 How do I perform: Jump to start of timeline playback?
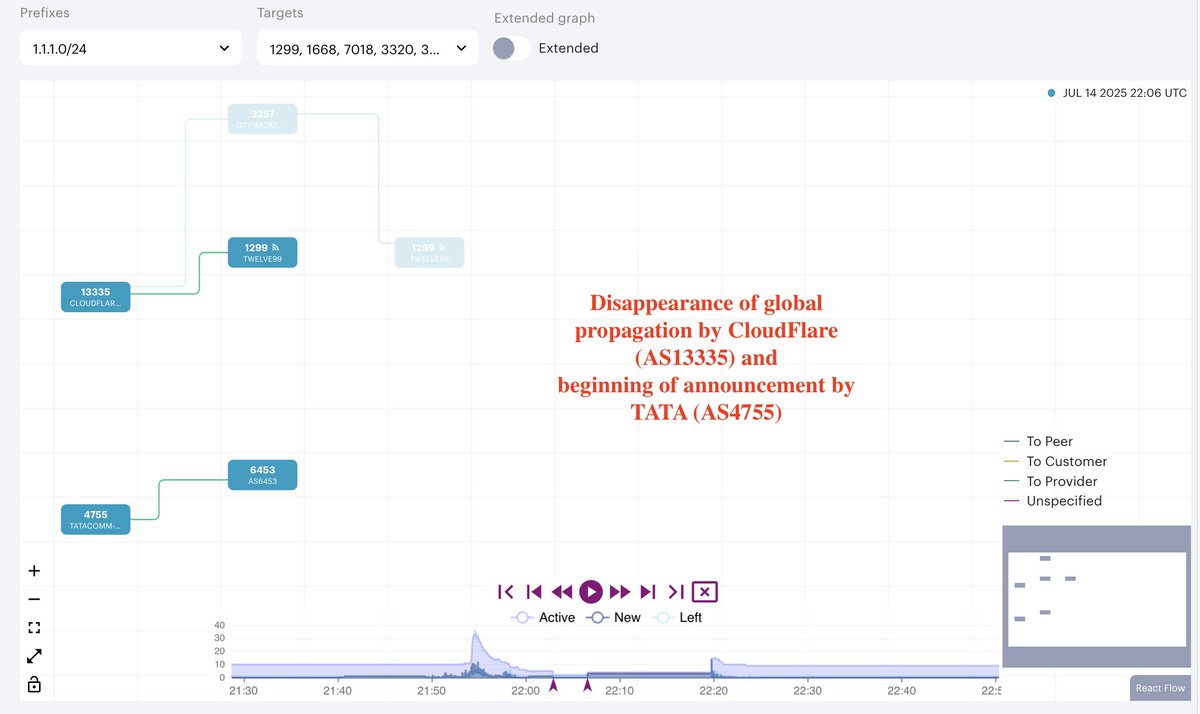506,592
